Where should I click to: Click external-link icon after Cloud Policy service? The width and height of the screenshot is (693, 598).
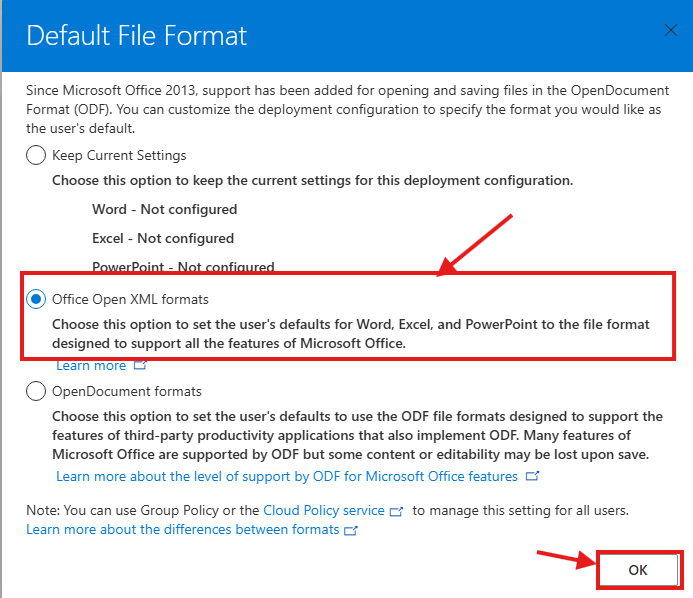[x=396, y=511]
